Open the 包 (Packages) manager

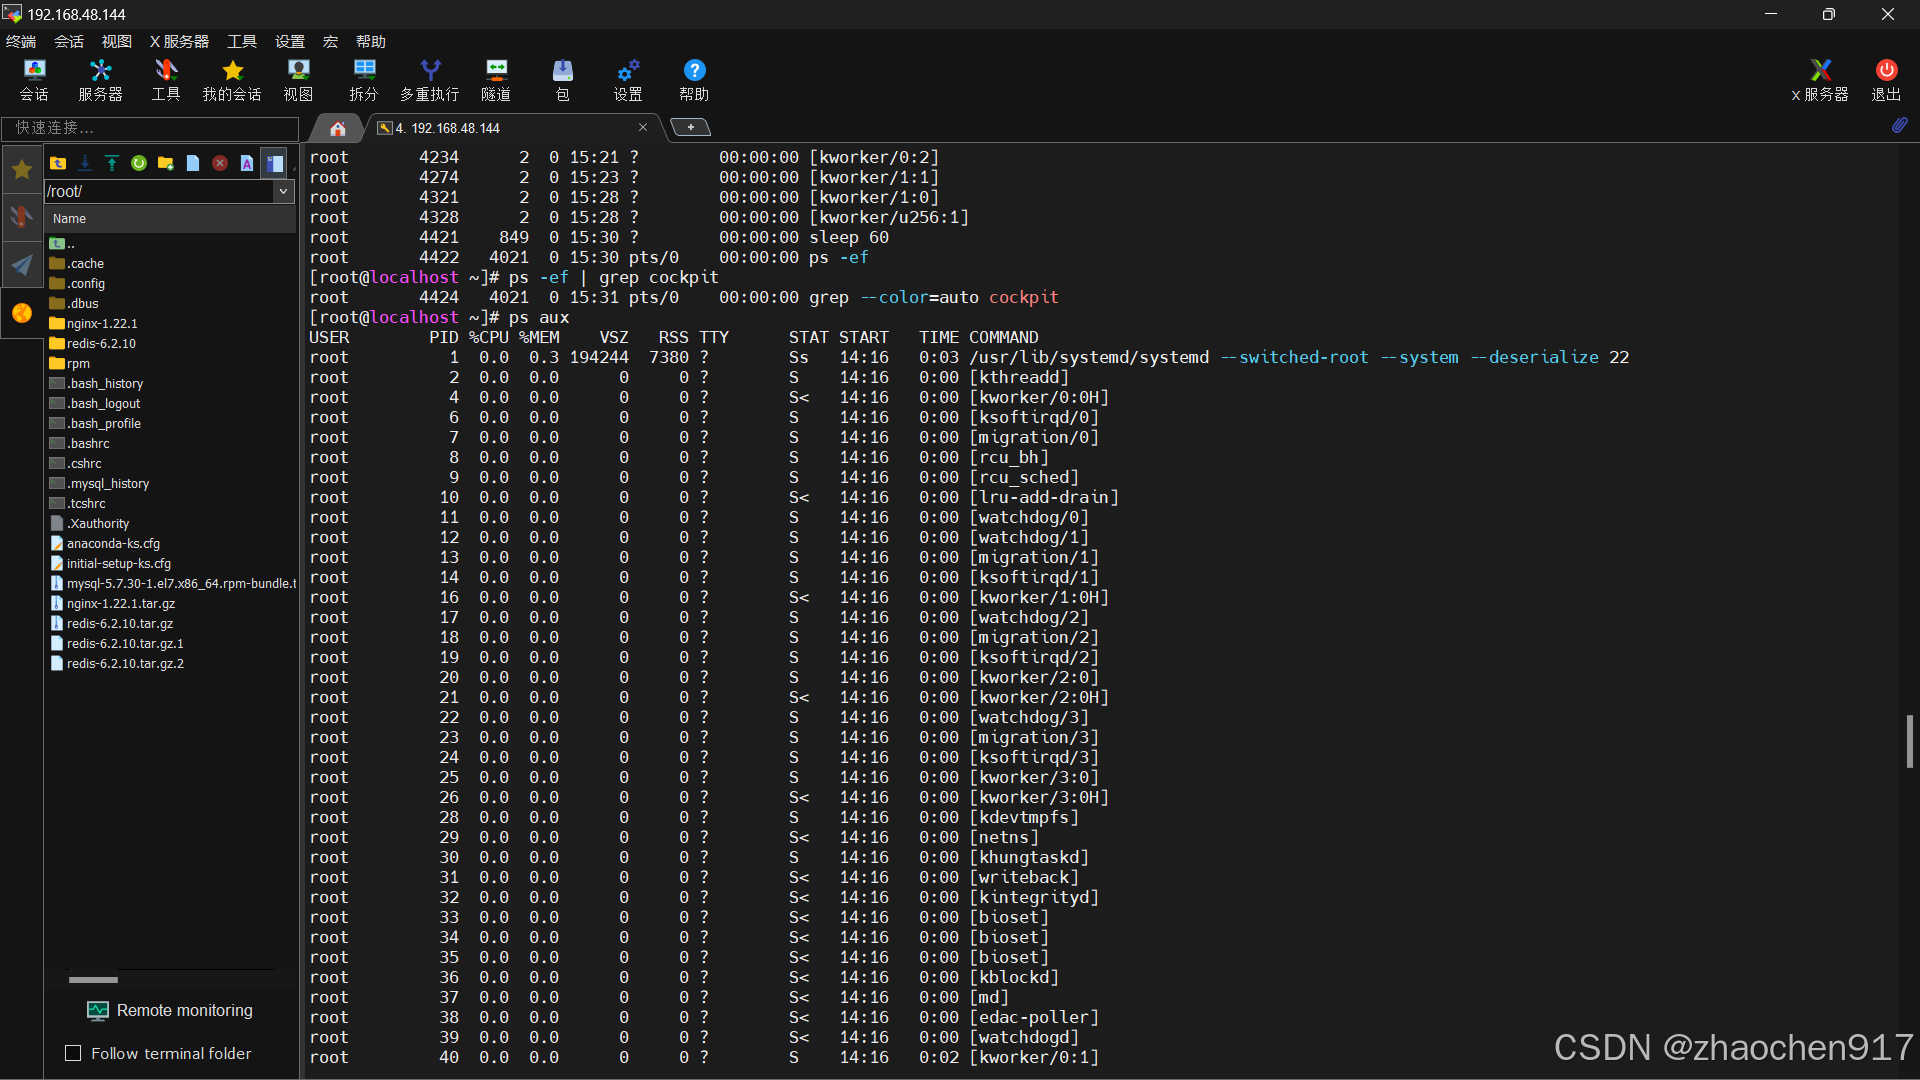(563, 78)
